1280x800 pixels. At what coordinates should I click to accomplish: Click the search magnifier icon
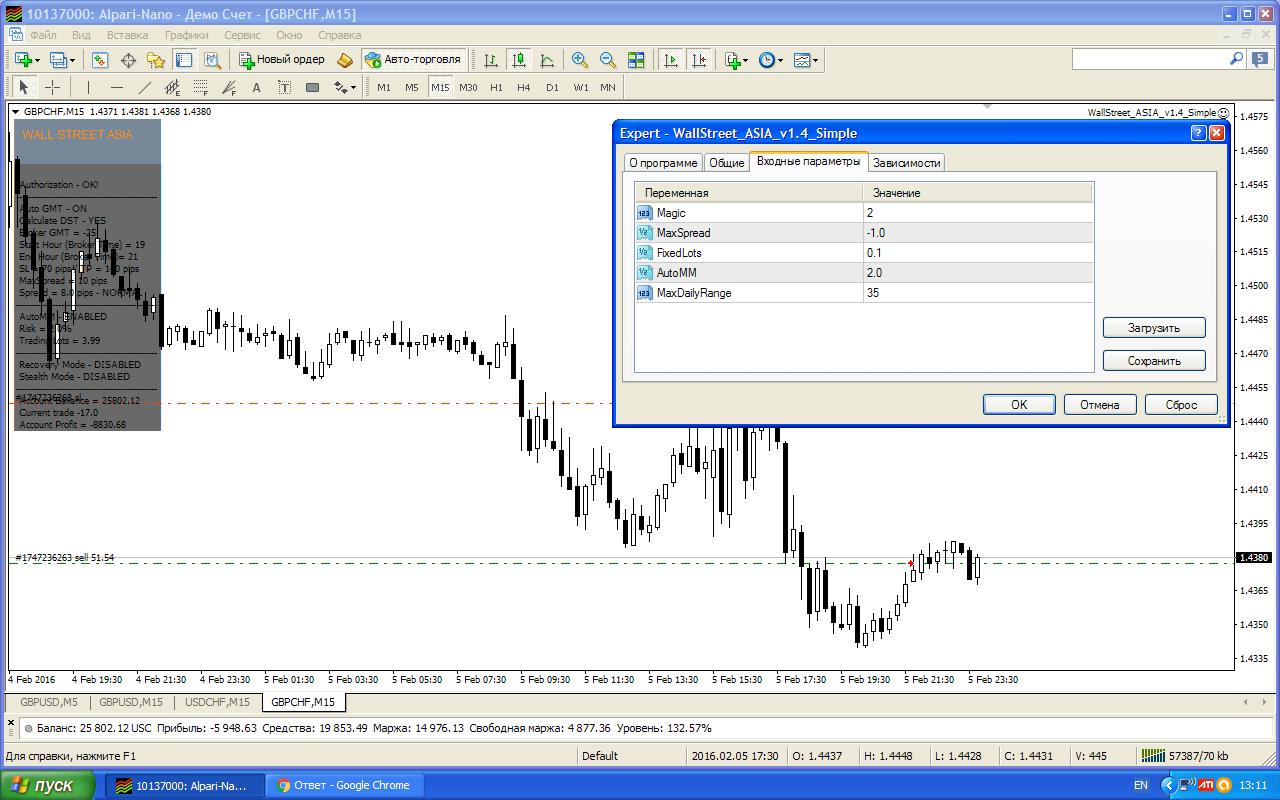click(x=1237, y=59)
